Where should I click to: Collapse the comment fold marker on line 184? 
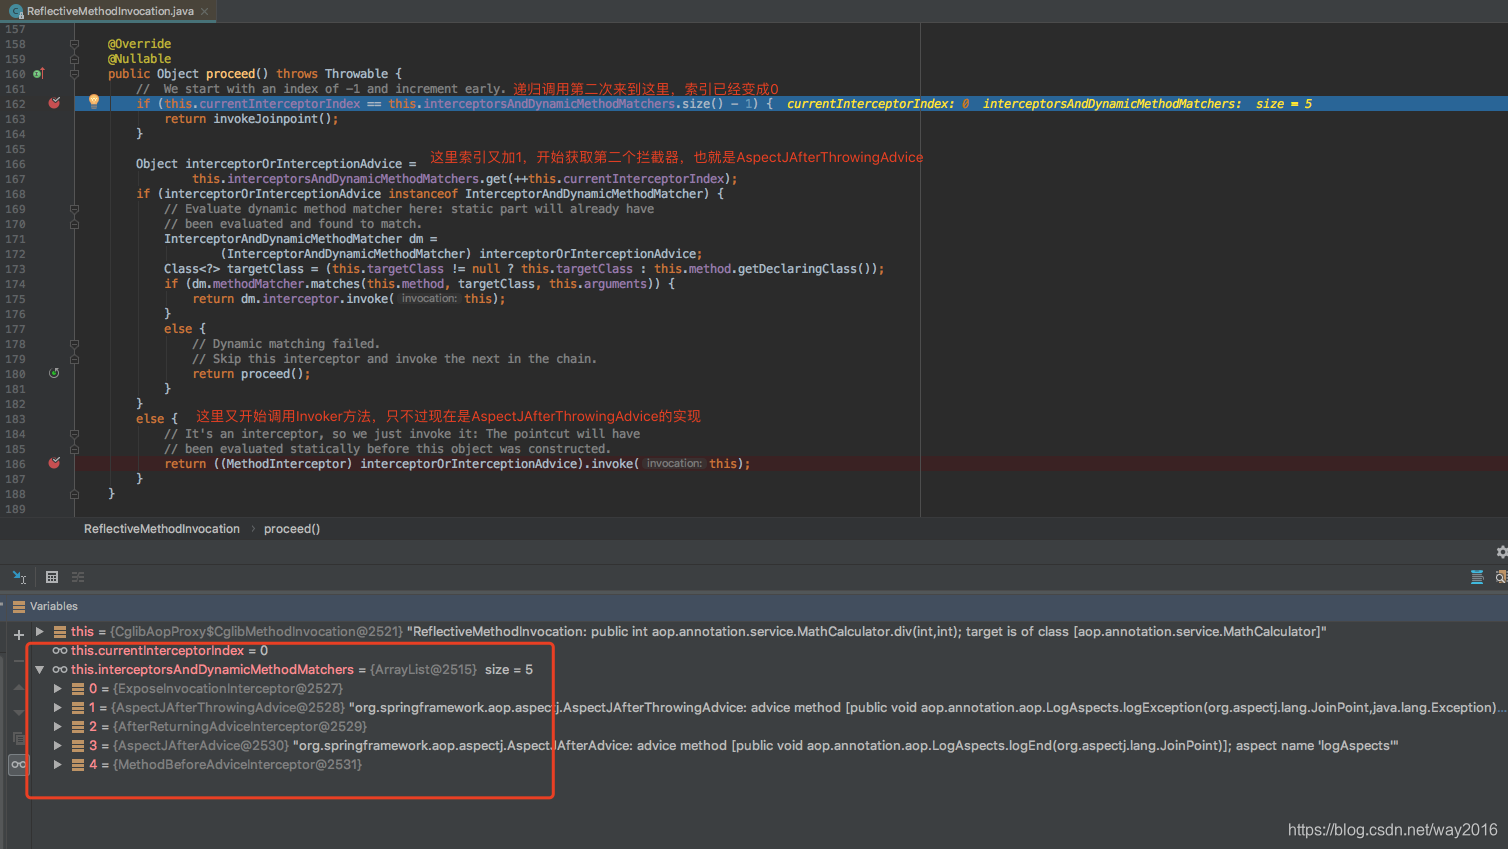(74, 434)
